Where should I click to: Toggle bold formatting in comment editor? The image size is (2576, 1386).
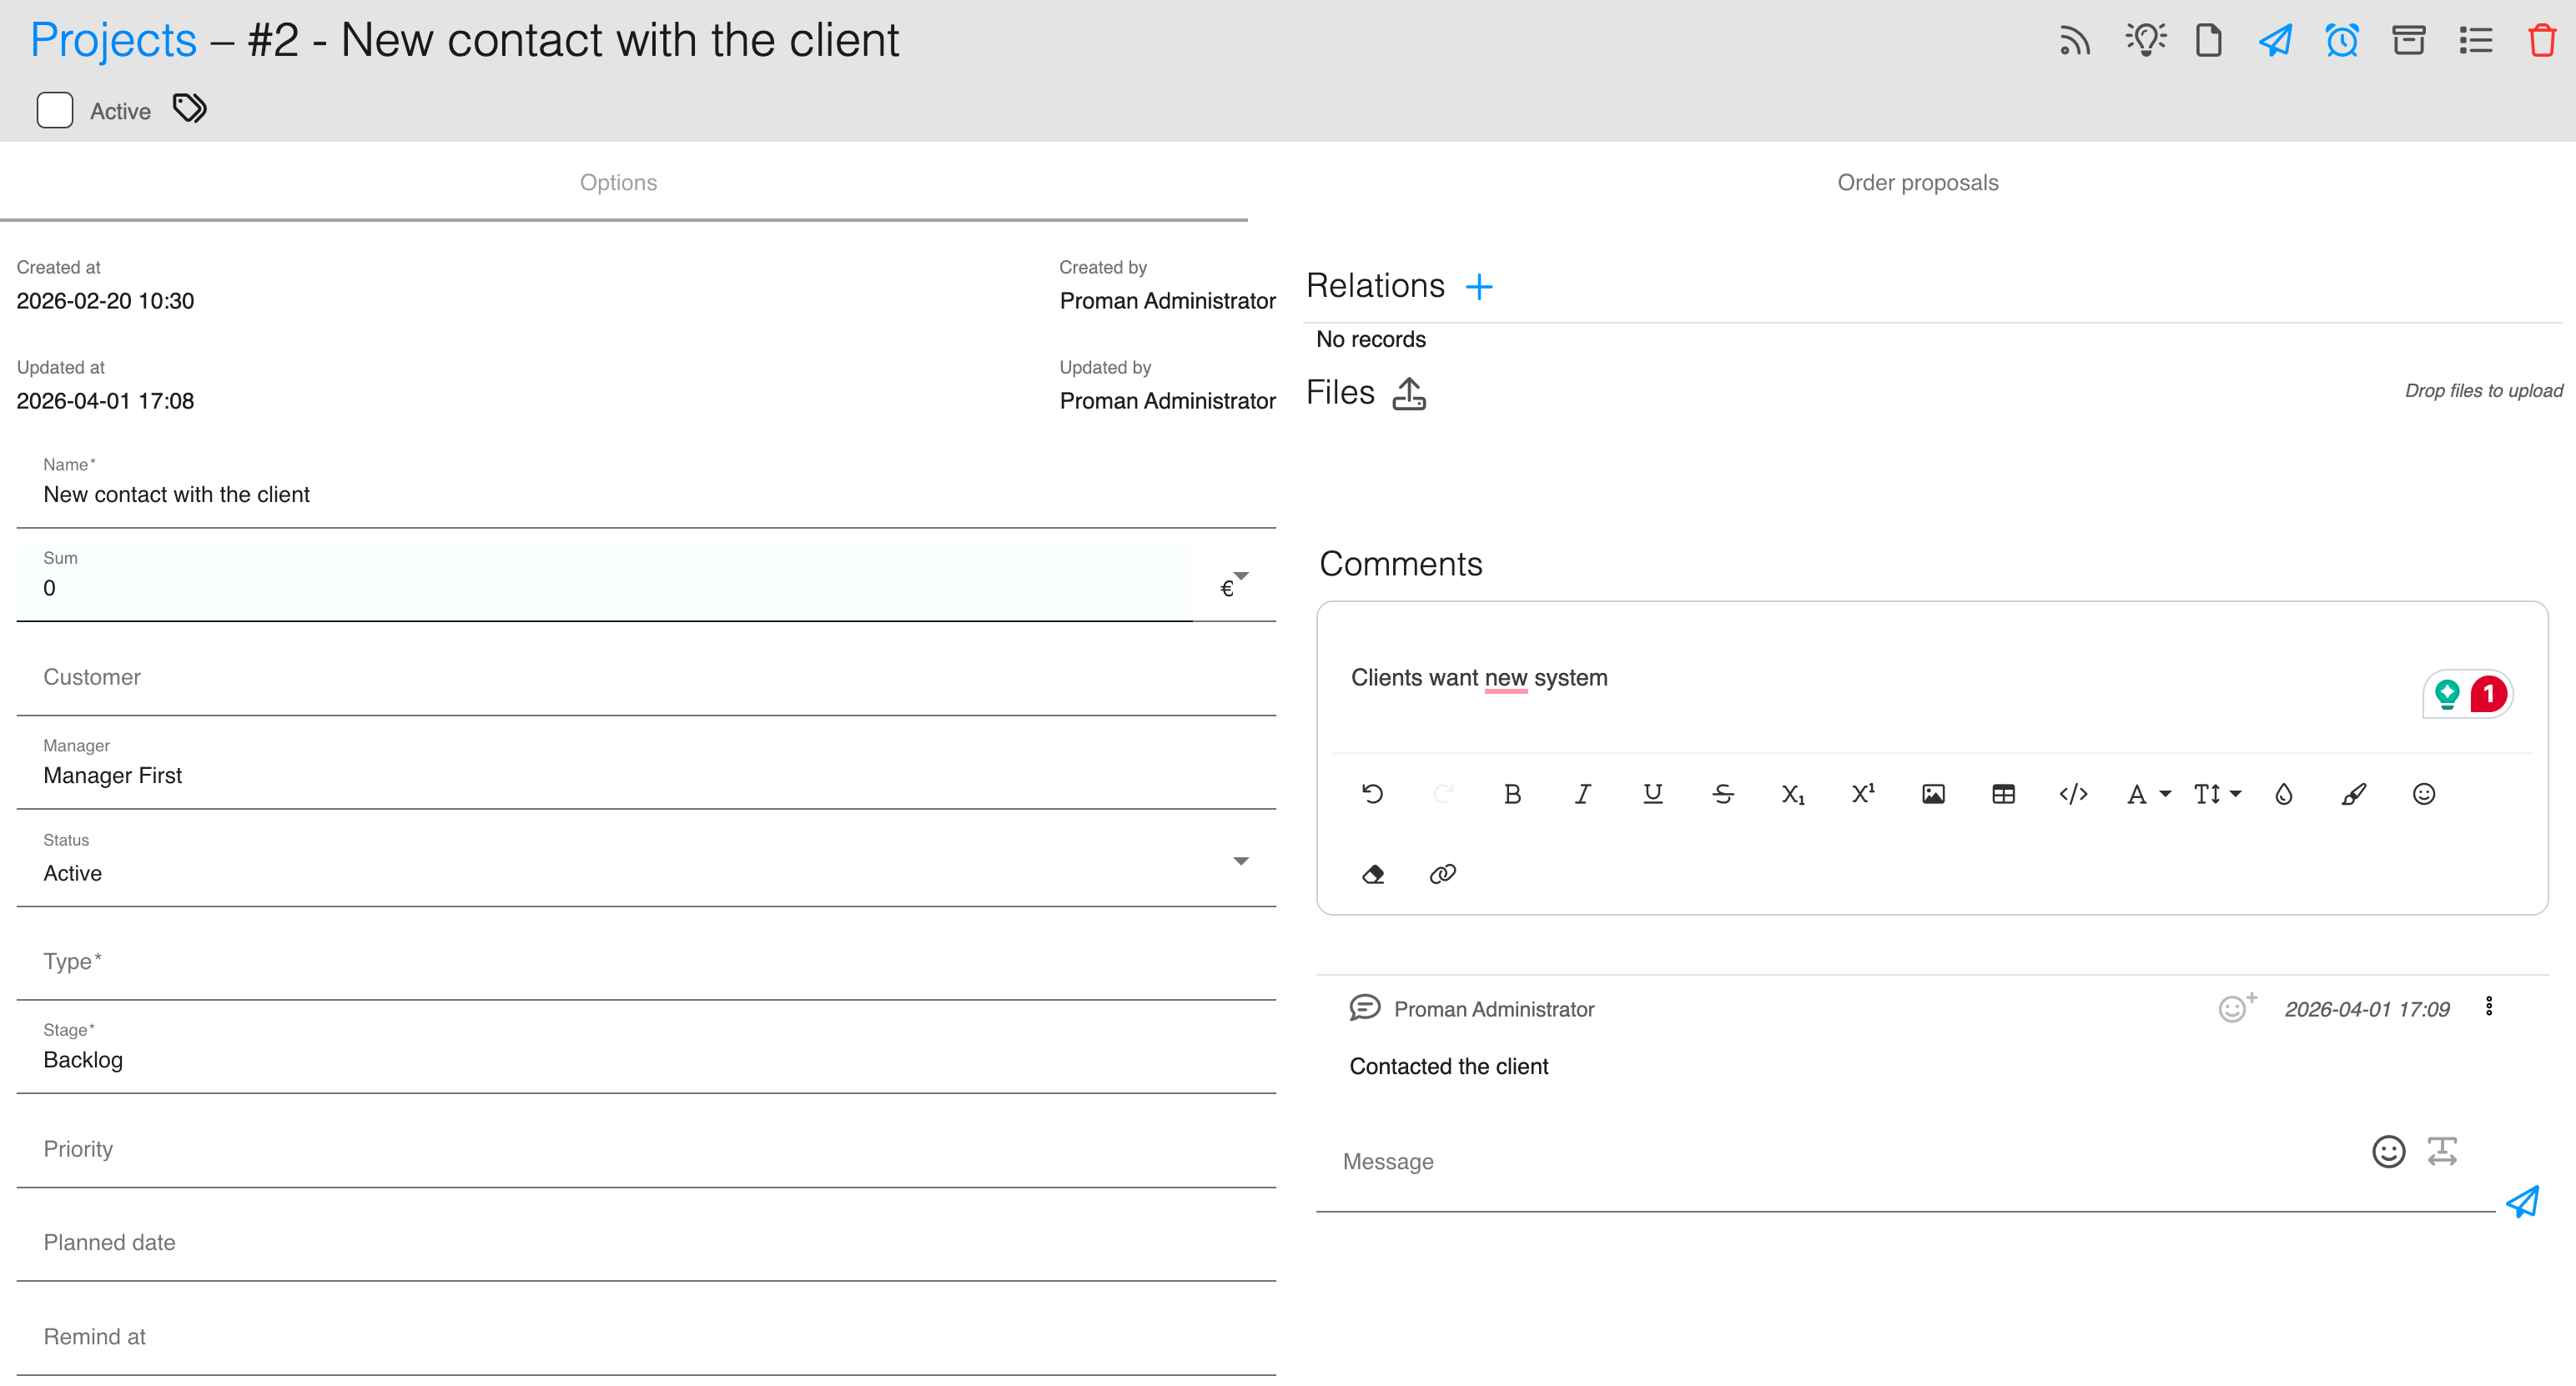[1512, 794]
